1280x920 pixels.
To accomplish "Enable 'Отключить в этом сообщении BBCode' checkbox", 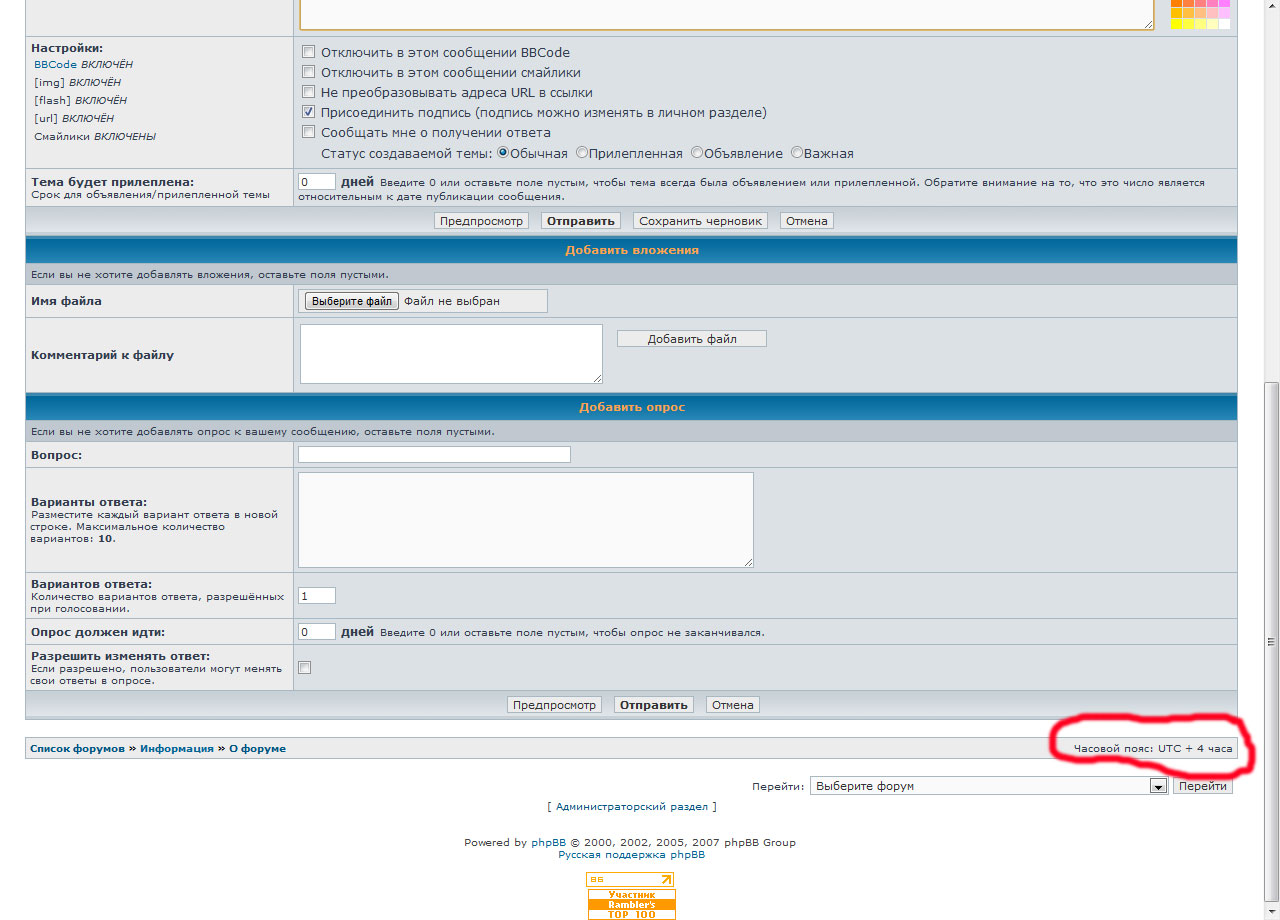I will click(x=309, y=52).
